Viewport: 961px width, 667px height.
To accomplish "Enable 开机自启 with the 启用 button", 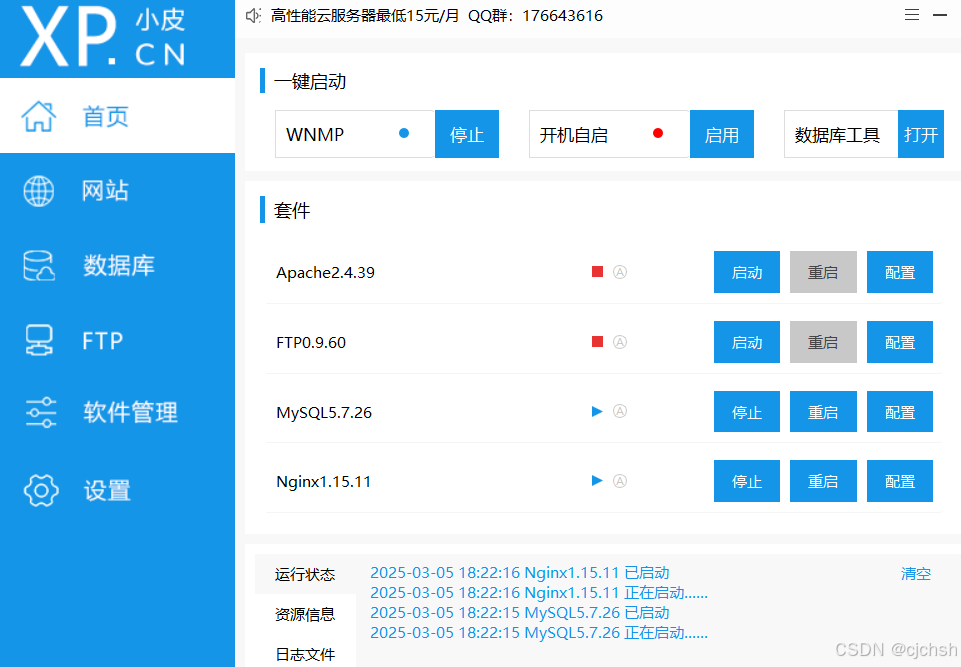I will (x=721, y=134).
